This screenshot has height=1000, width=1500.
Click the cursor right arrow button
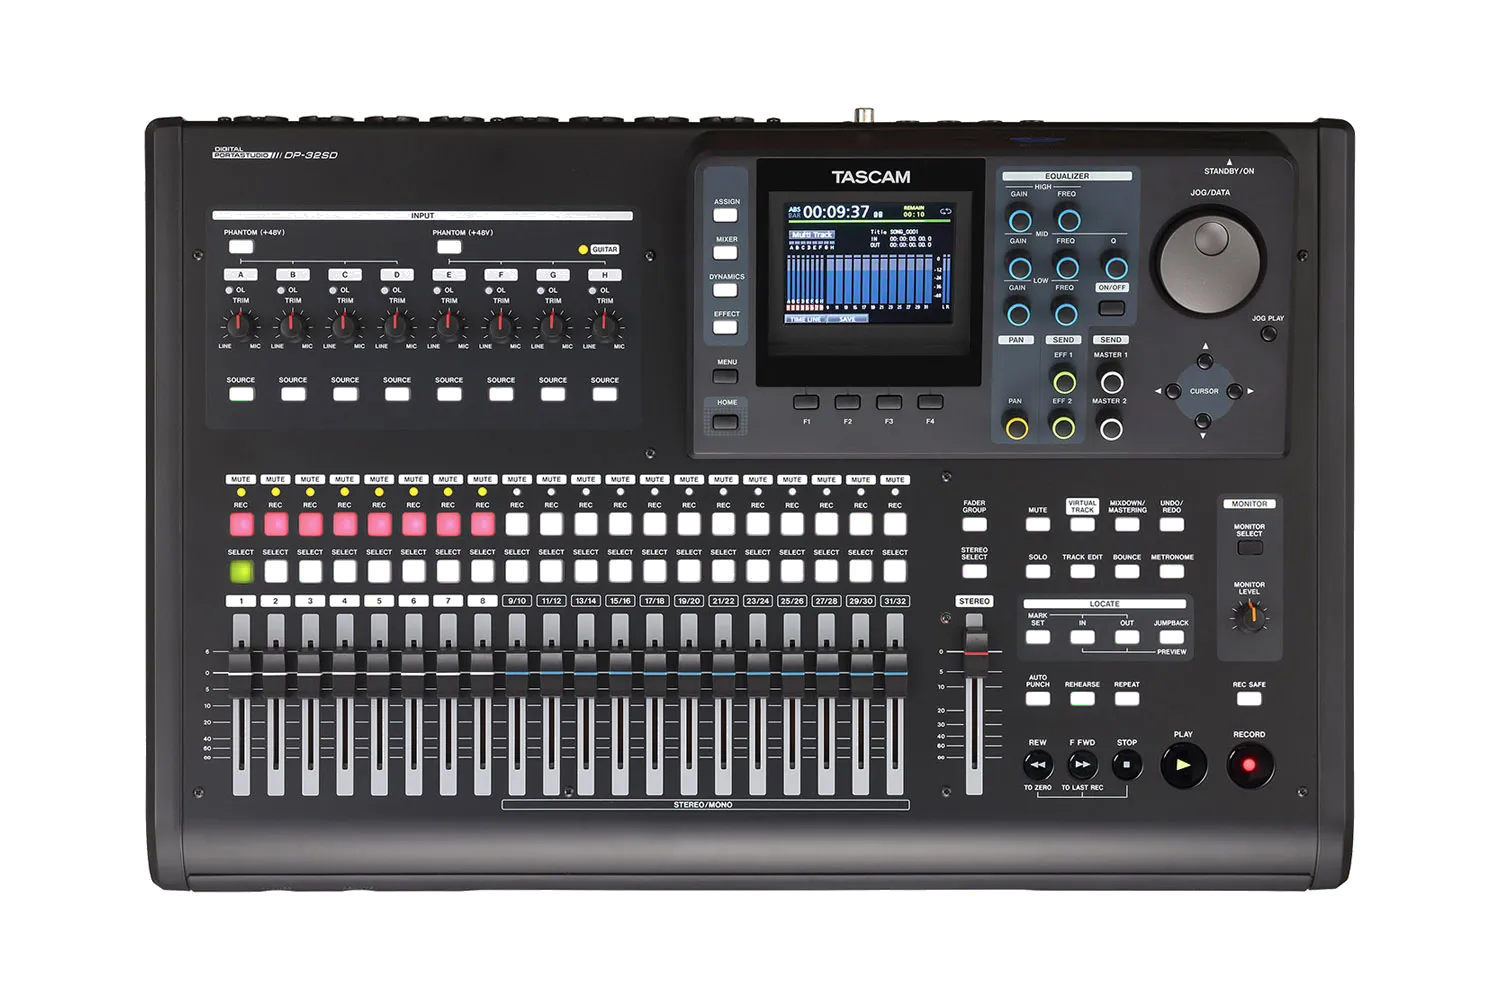coord(1235,391)
